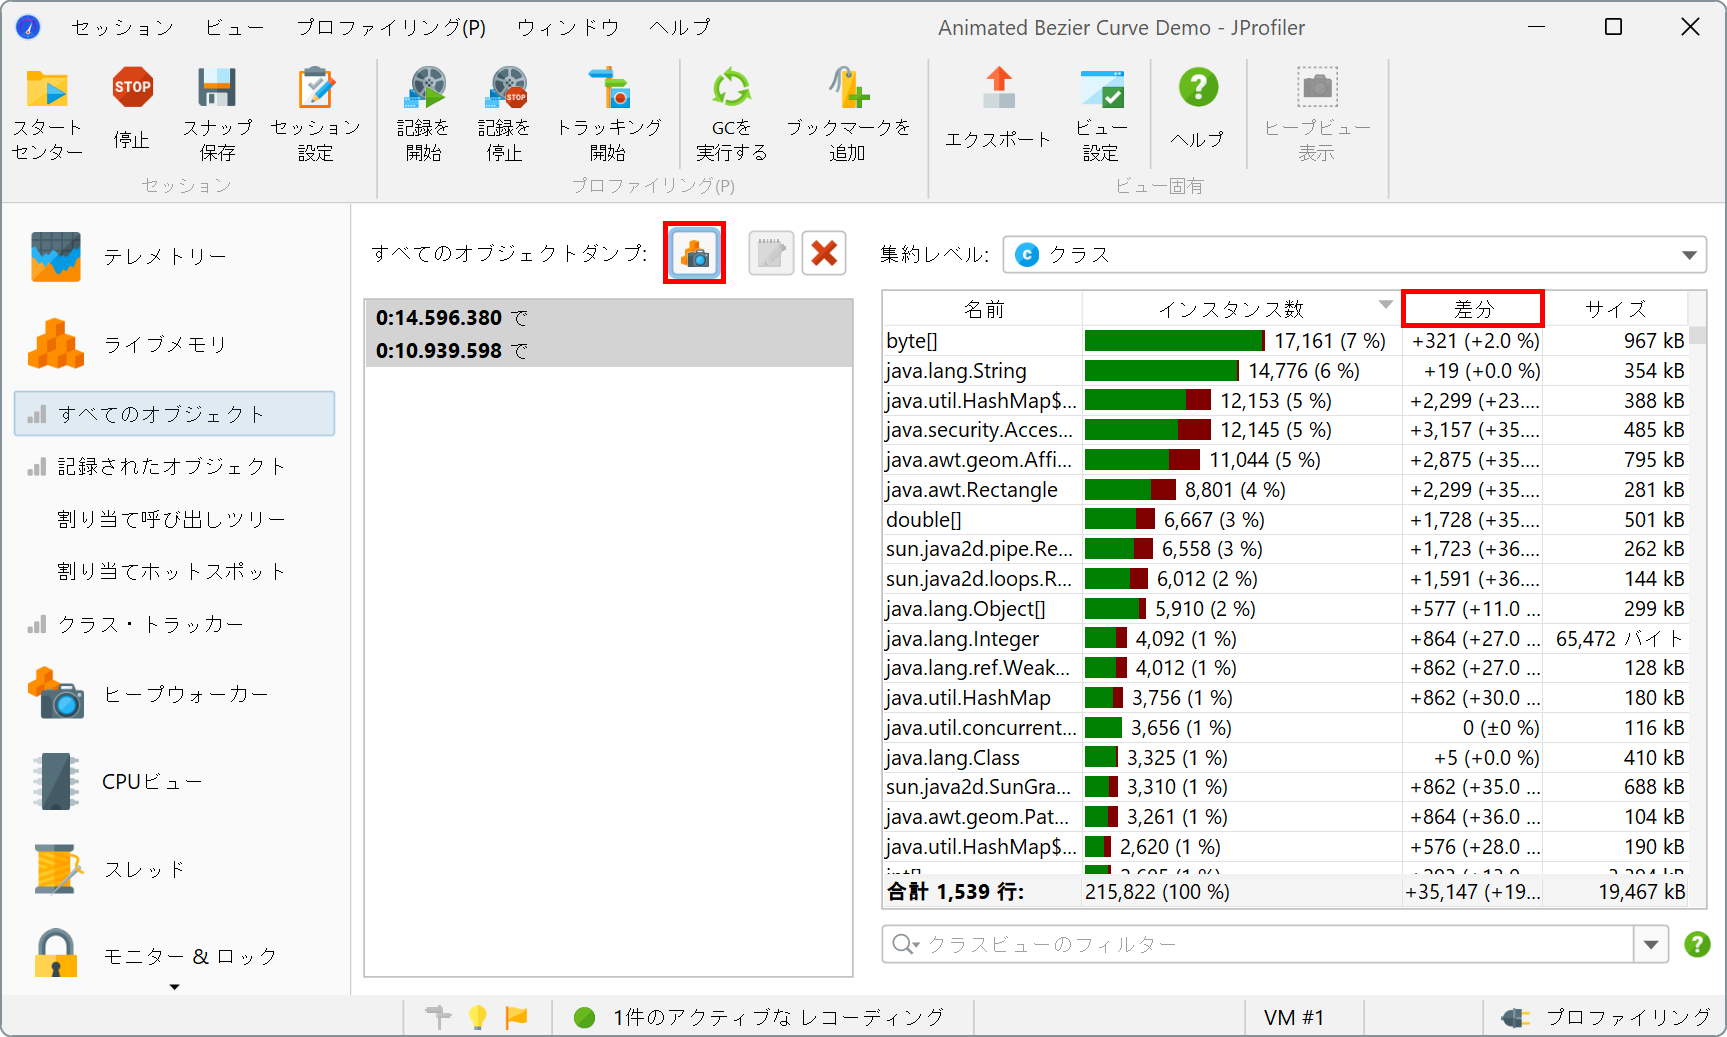This screenshot has width=1727, height=1037.
Task: Select 記録されたオブジェクト view
Action: click(x=175, y=466)
